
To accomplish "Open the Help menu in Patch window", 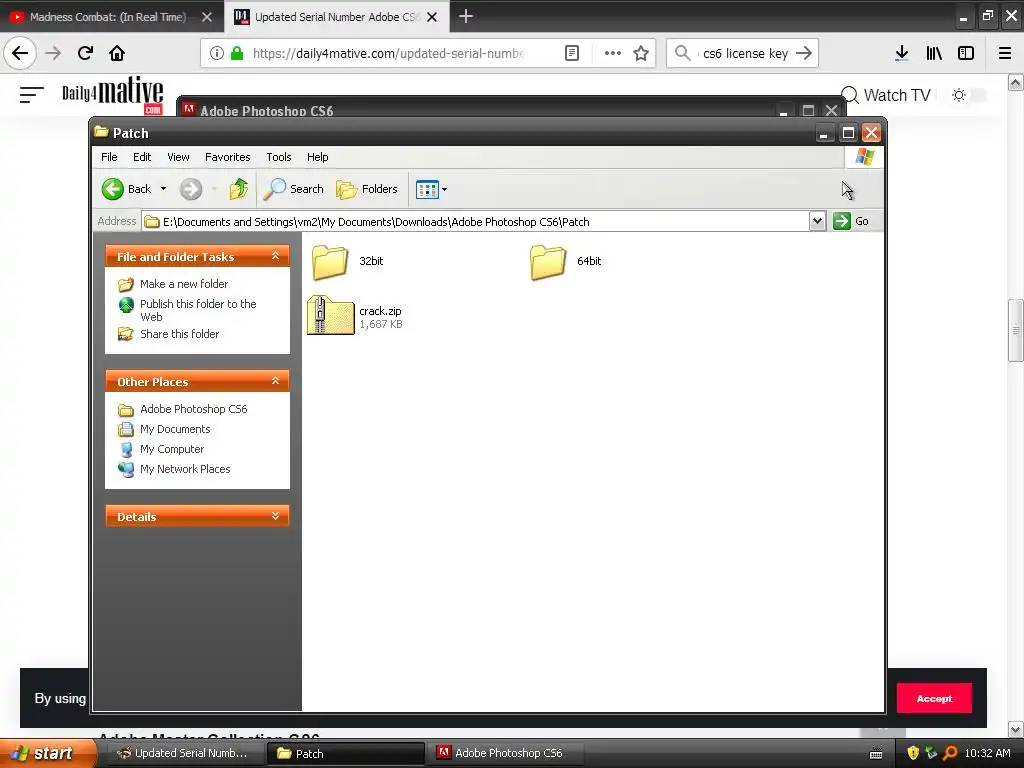I will pos(317,157).
